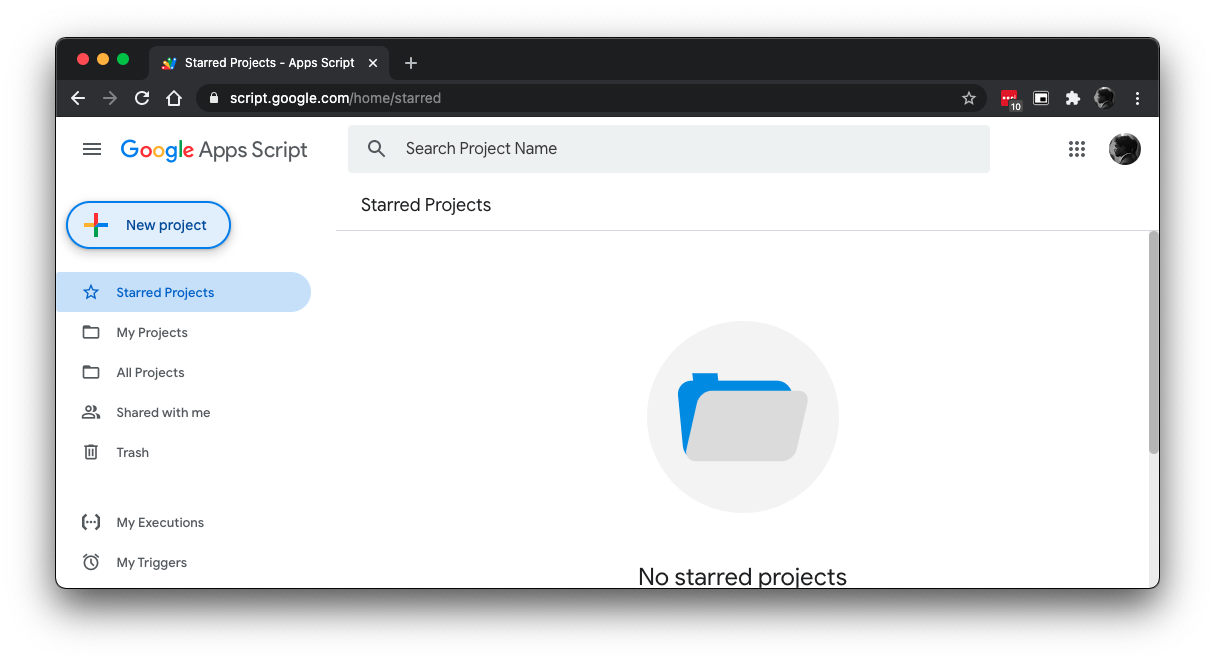Open the hamburger main menu

92,149
